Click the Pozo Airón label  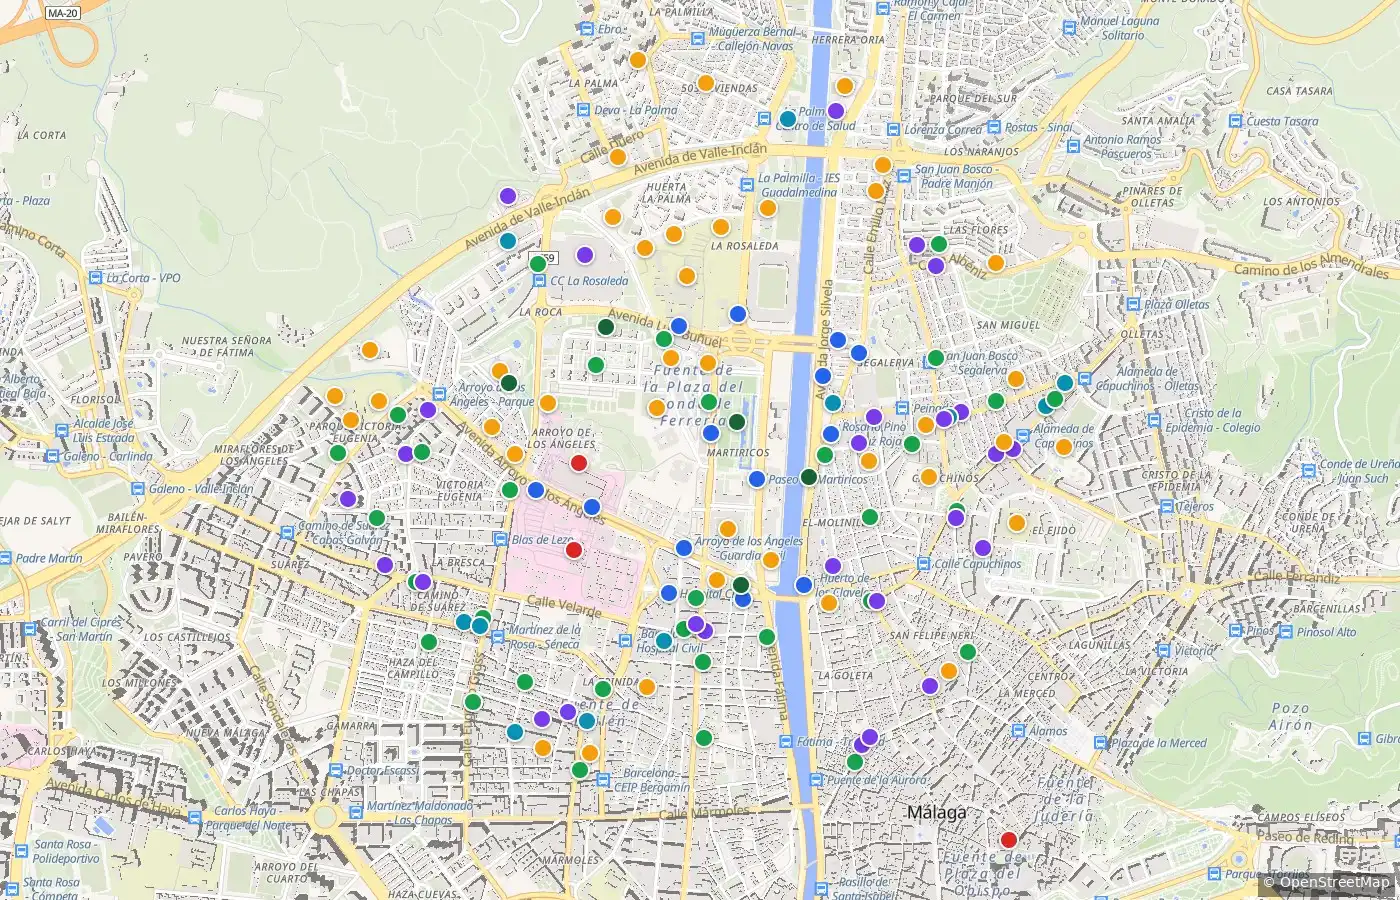(x=1290, y=716)
